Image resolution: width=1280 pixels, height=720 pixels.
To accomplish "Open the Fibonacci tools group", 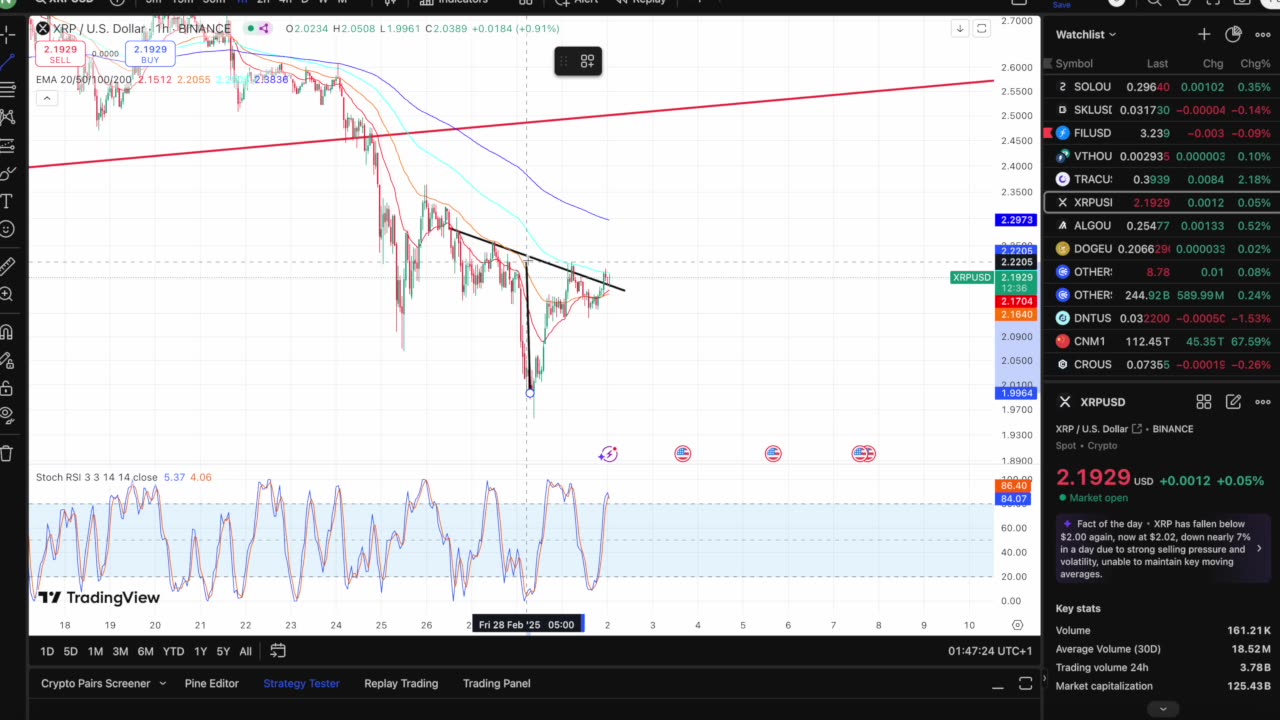I will point(7,90).
